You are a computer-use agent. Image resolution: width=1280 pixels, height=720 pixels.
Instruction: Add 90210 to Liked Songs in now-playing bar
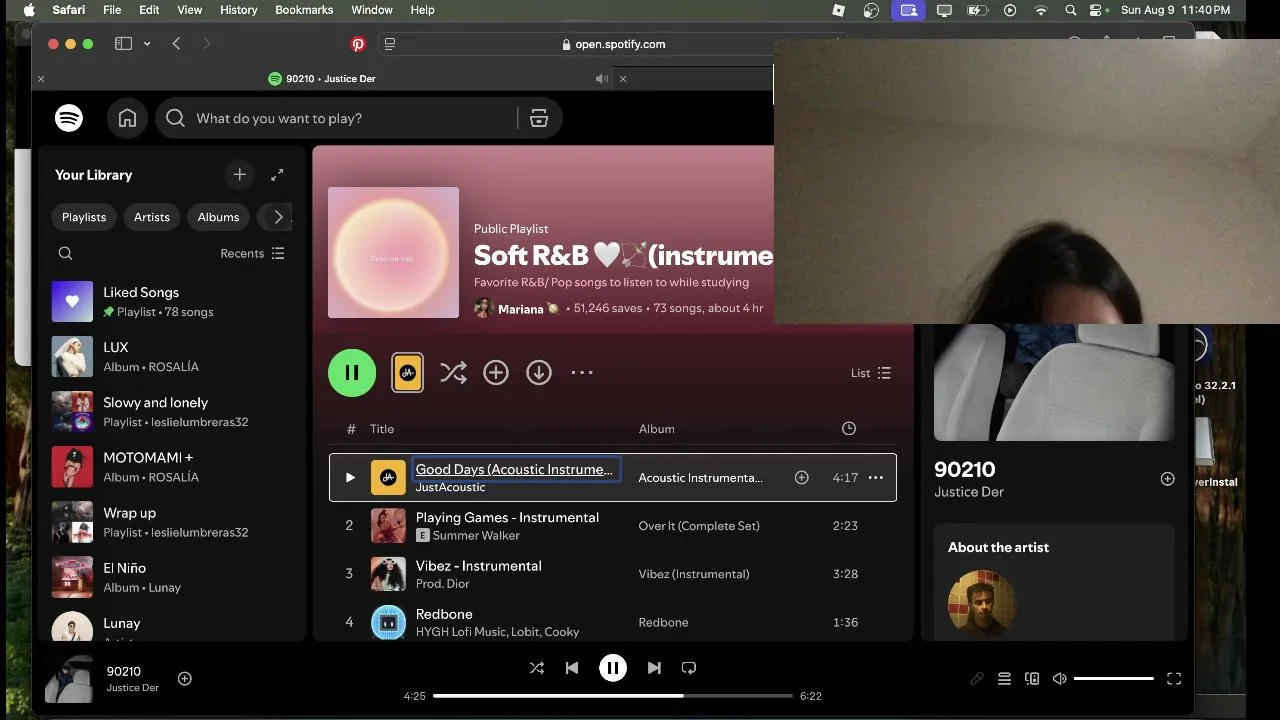(185, 679)
